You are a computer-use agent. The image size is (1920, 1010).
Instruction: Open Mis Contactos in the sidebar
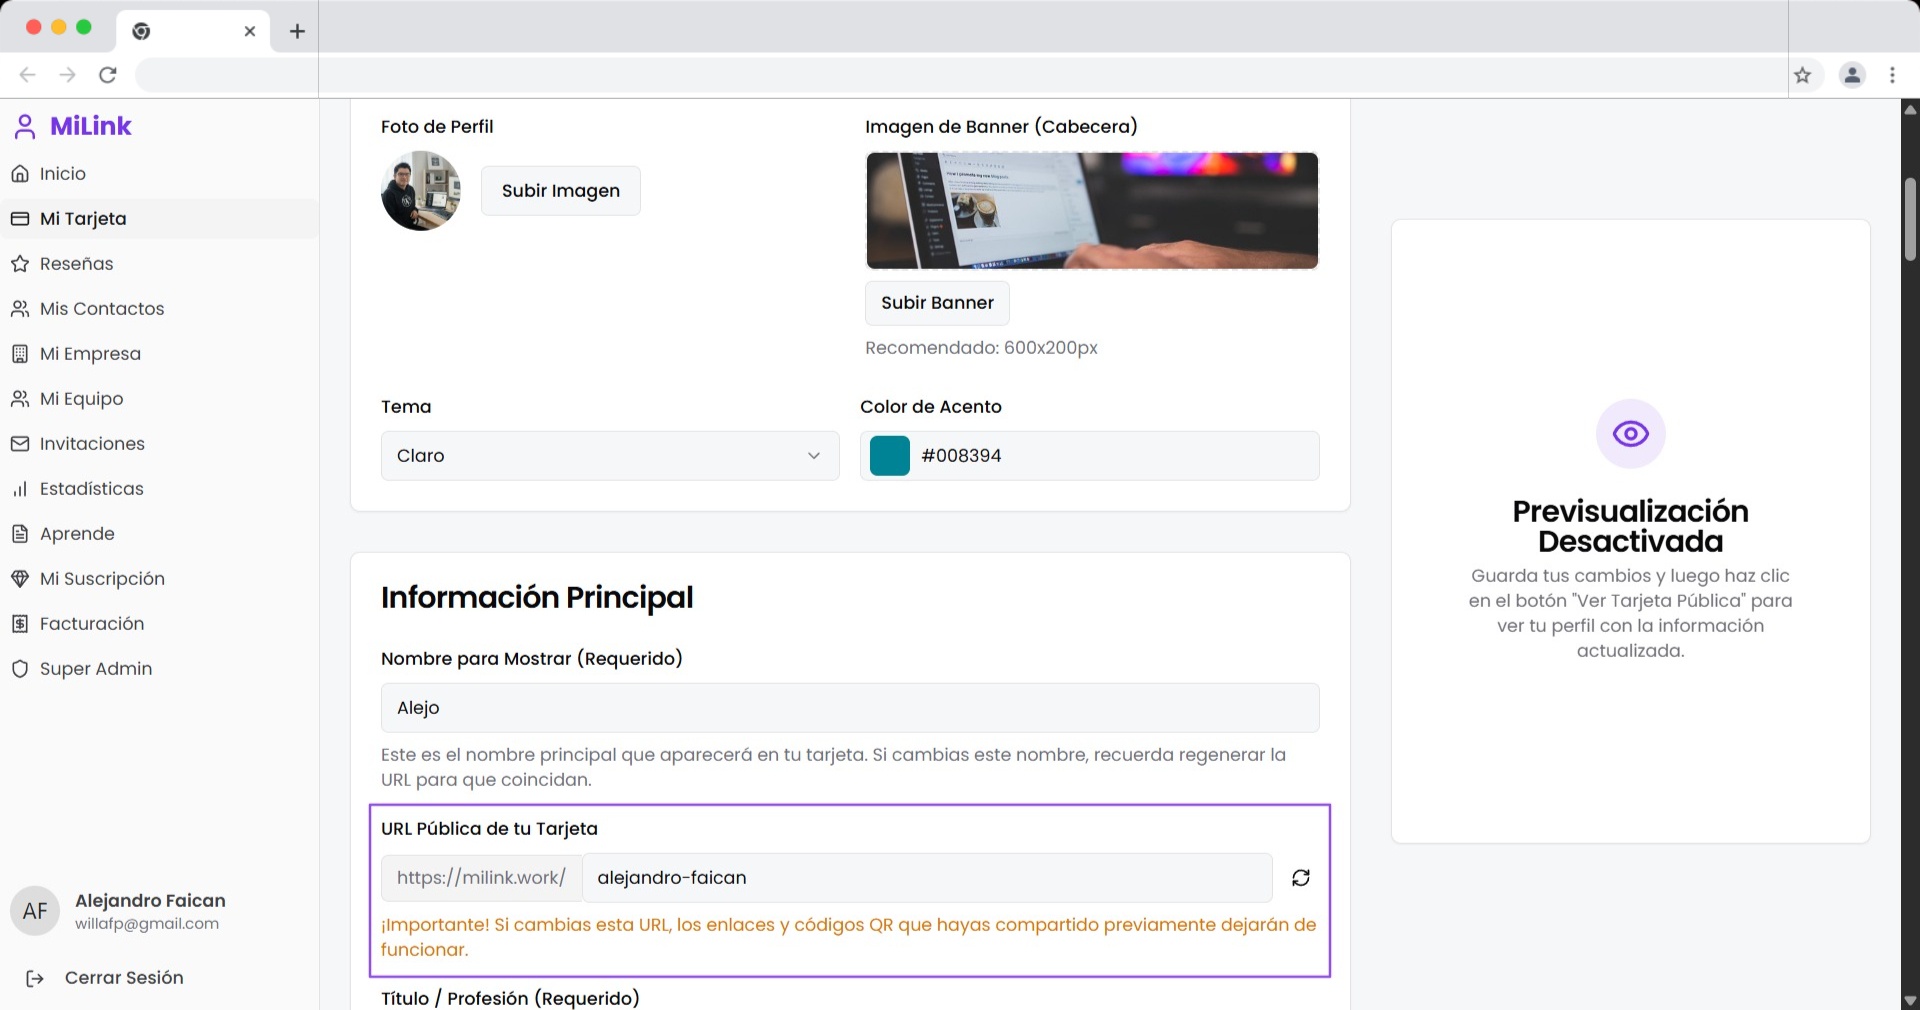101,309
